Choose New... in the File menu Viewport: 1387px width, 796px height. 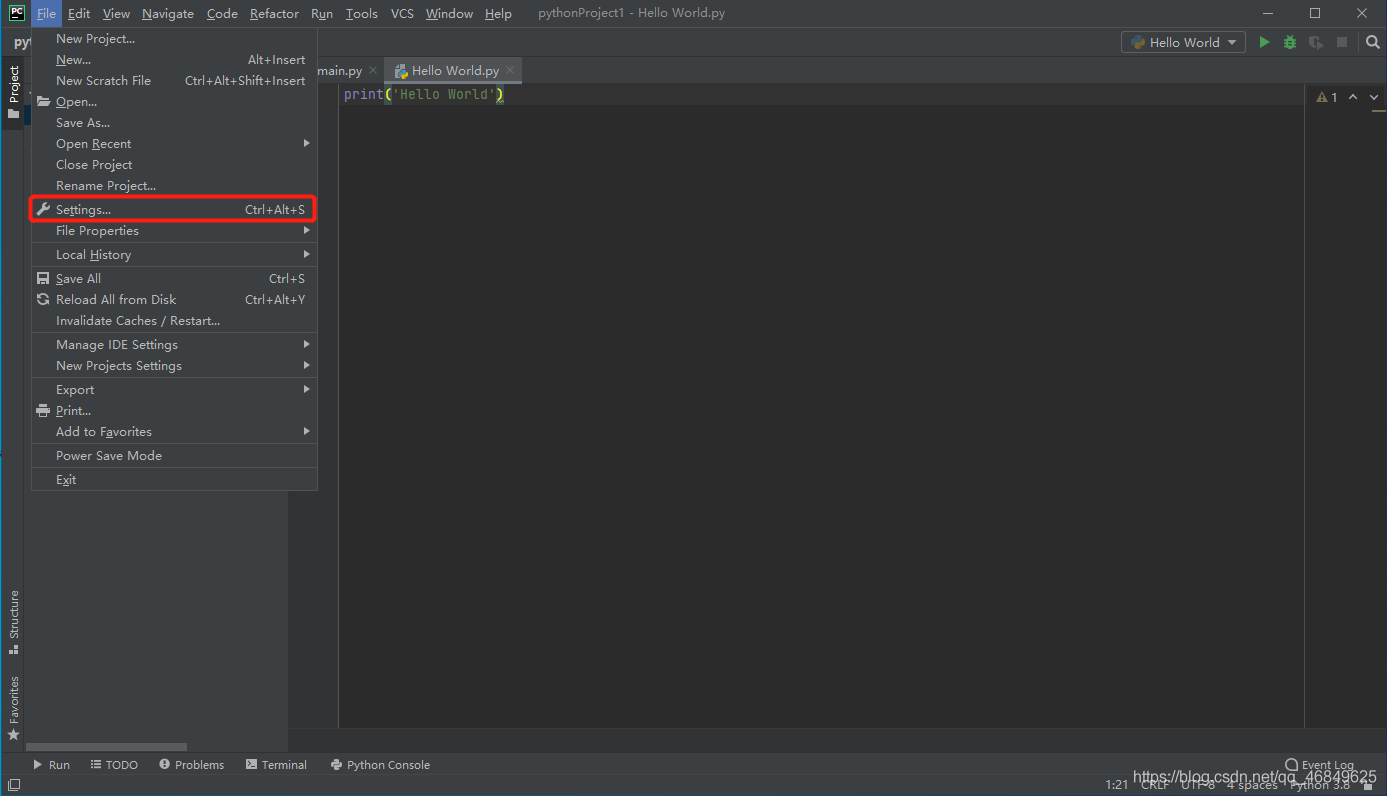coord(174,60)
